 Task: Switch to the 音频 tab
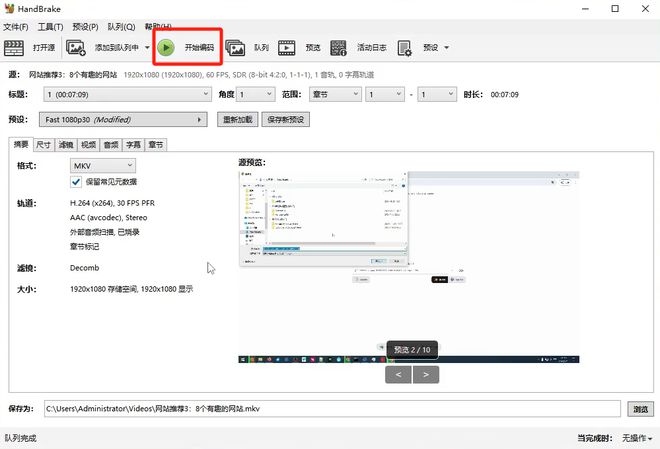coord(111,145)
